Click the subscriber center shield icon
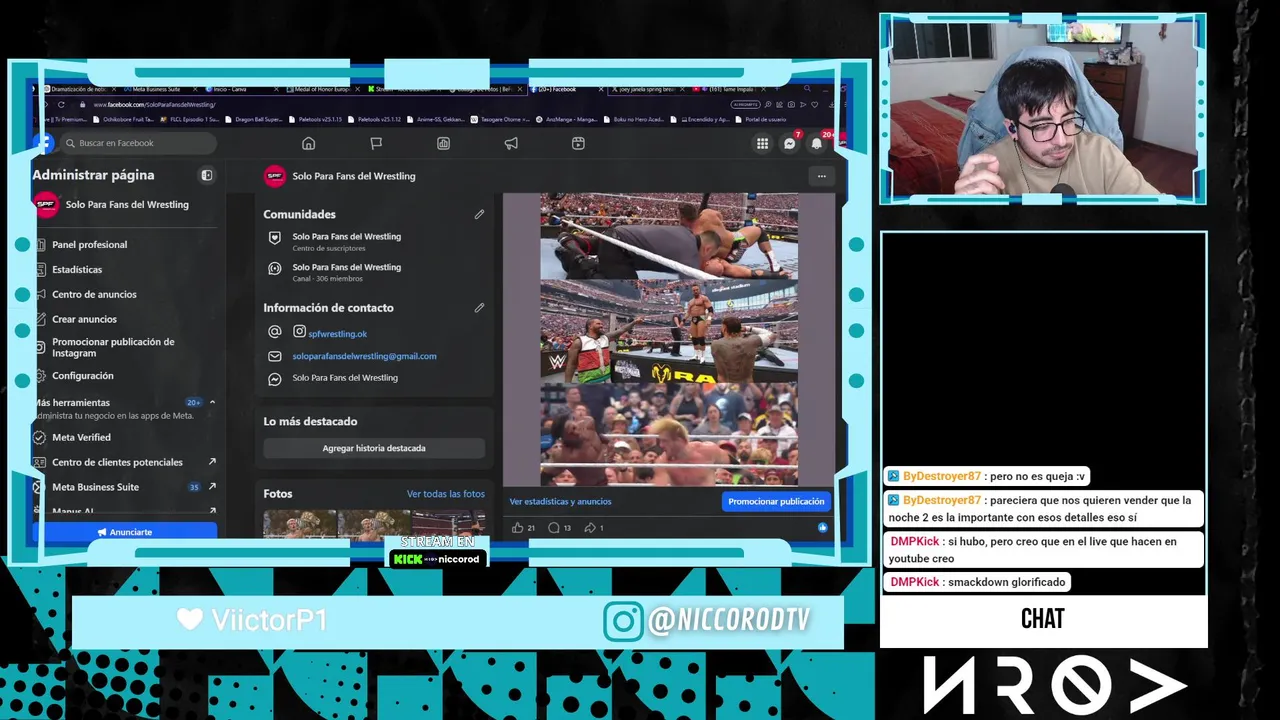Viewport: 1280px width, 720px height. [x=275, y=238]
